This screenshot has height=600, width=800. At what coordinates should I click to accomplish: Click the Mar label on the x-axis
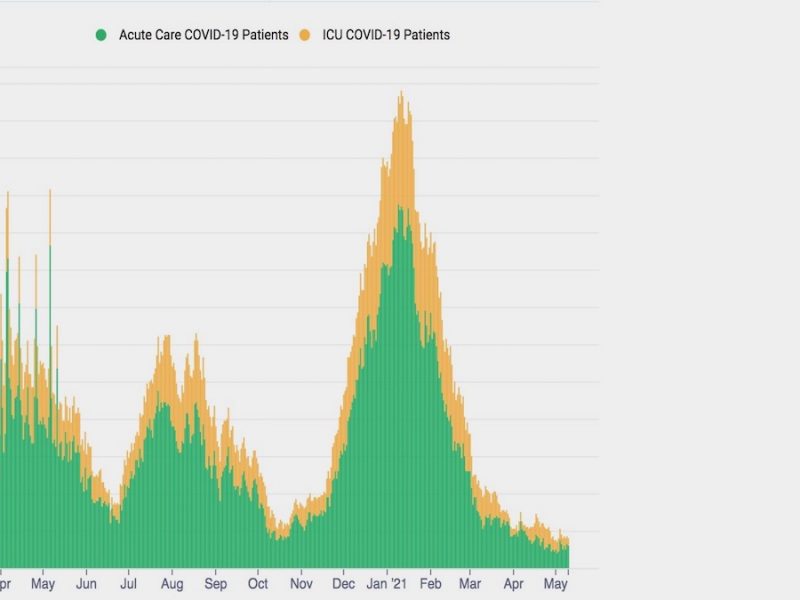(x=470, y=583)
